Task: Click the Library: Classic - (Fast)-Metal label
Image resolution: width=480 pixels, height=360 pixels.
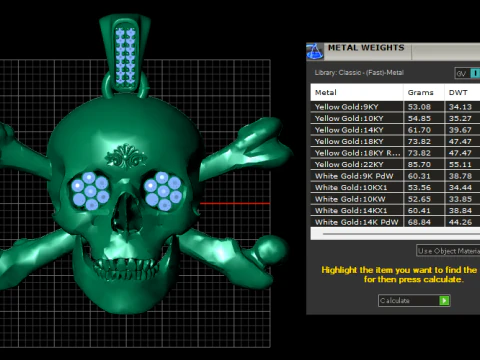Action: coord(359,73)
